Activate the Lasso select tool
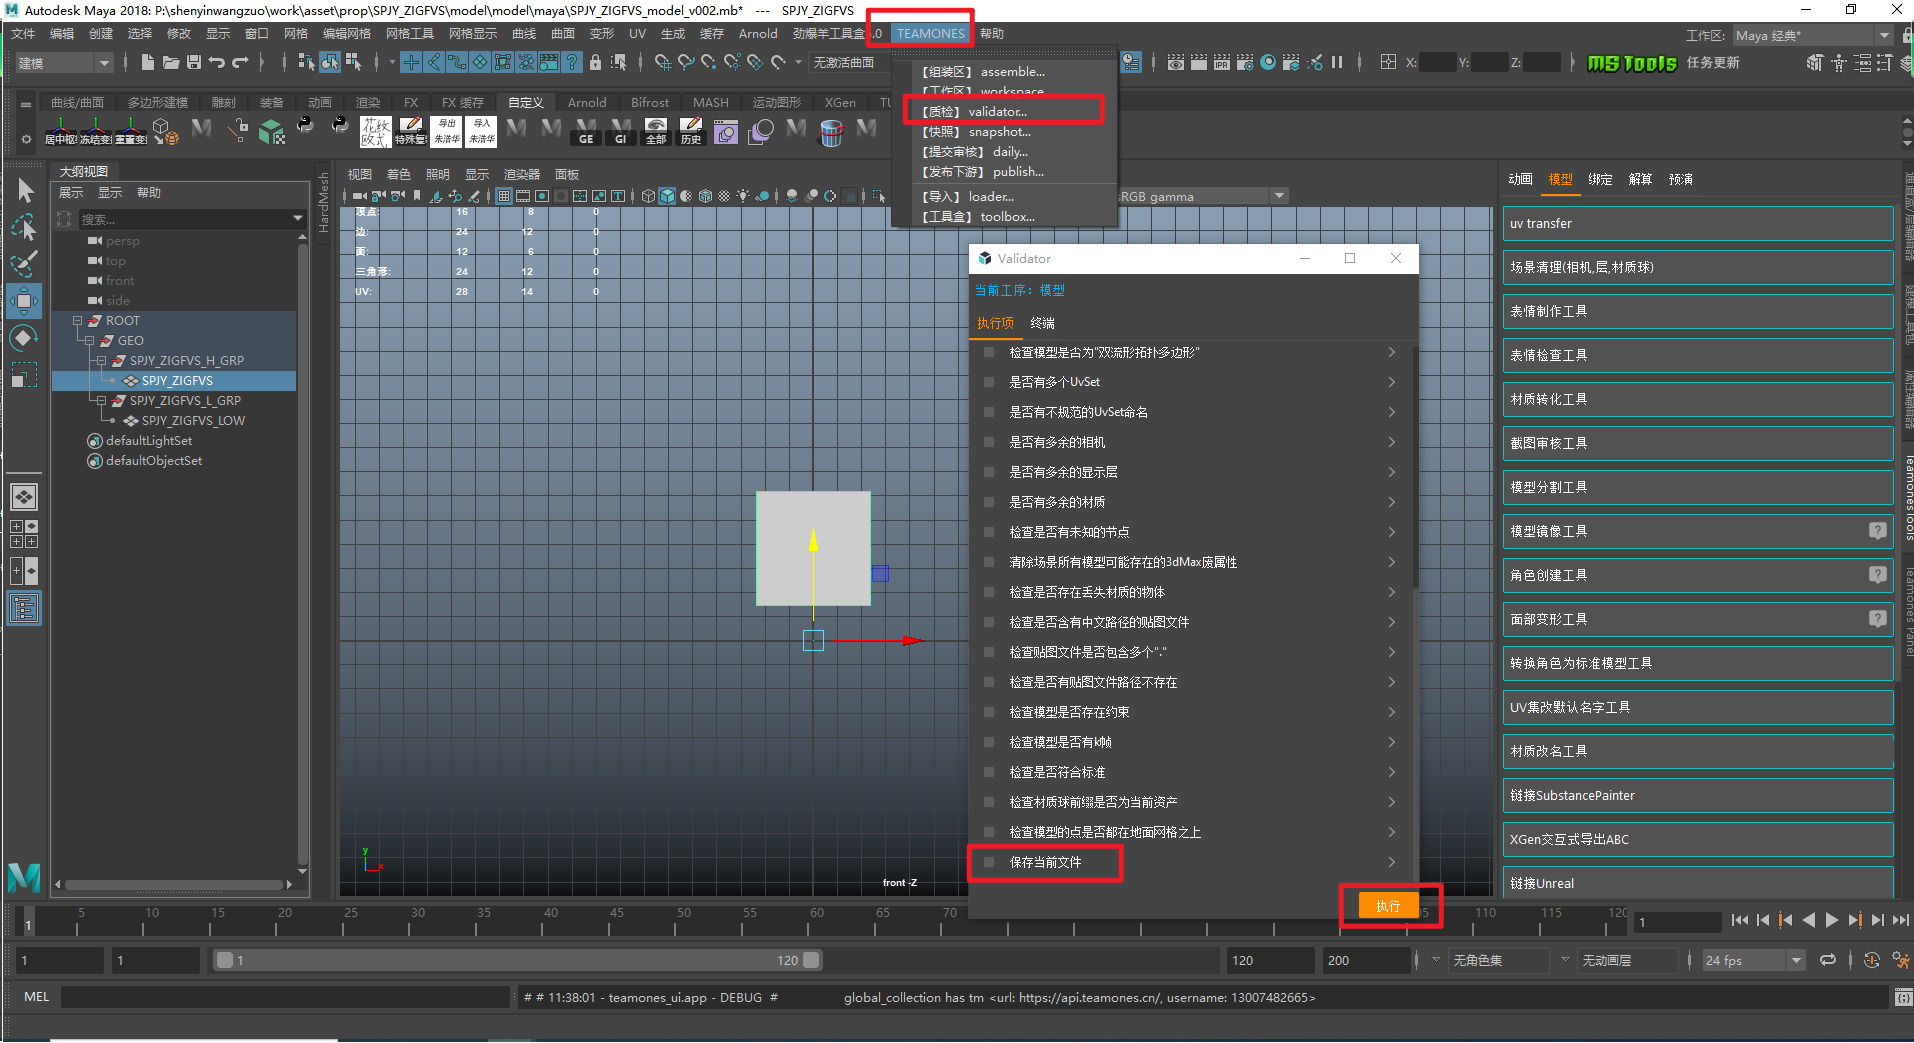This screenshot has height=1043, width=1914. (x=24, y=229)
